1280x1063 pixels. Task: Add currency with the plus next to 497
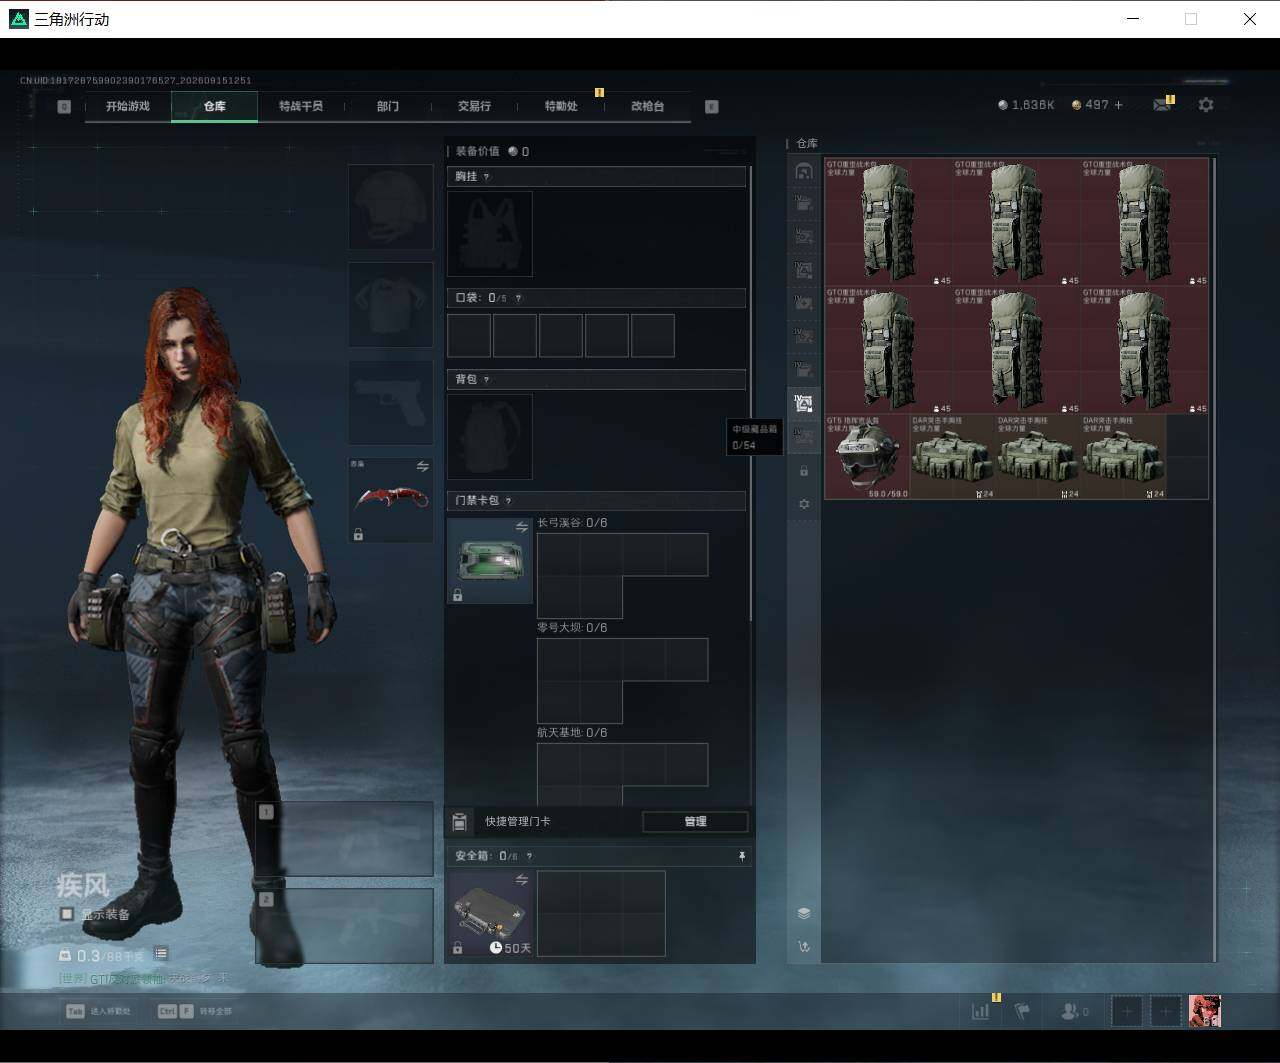click(x=1118, y=105)
